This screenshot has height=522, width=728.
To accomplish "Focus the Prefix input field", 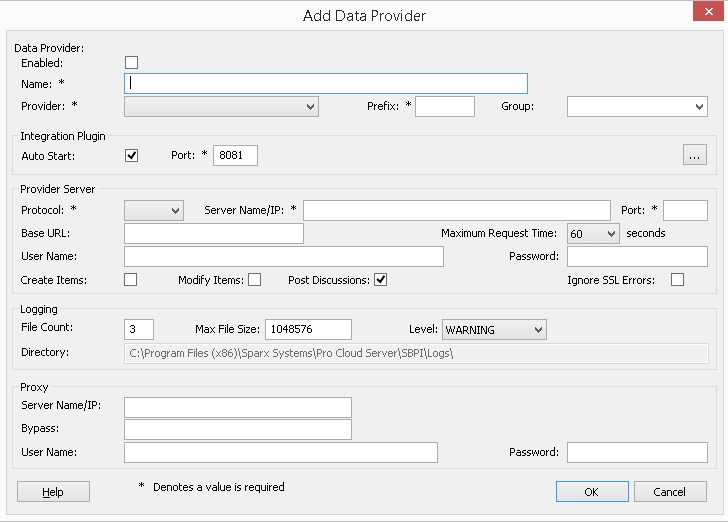I will coord(445,107).
